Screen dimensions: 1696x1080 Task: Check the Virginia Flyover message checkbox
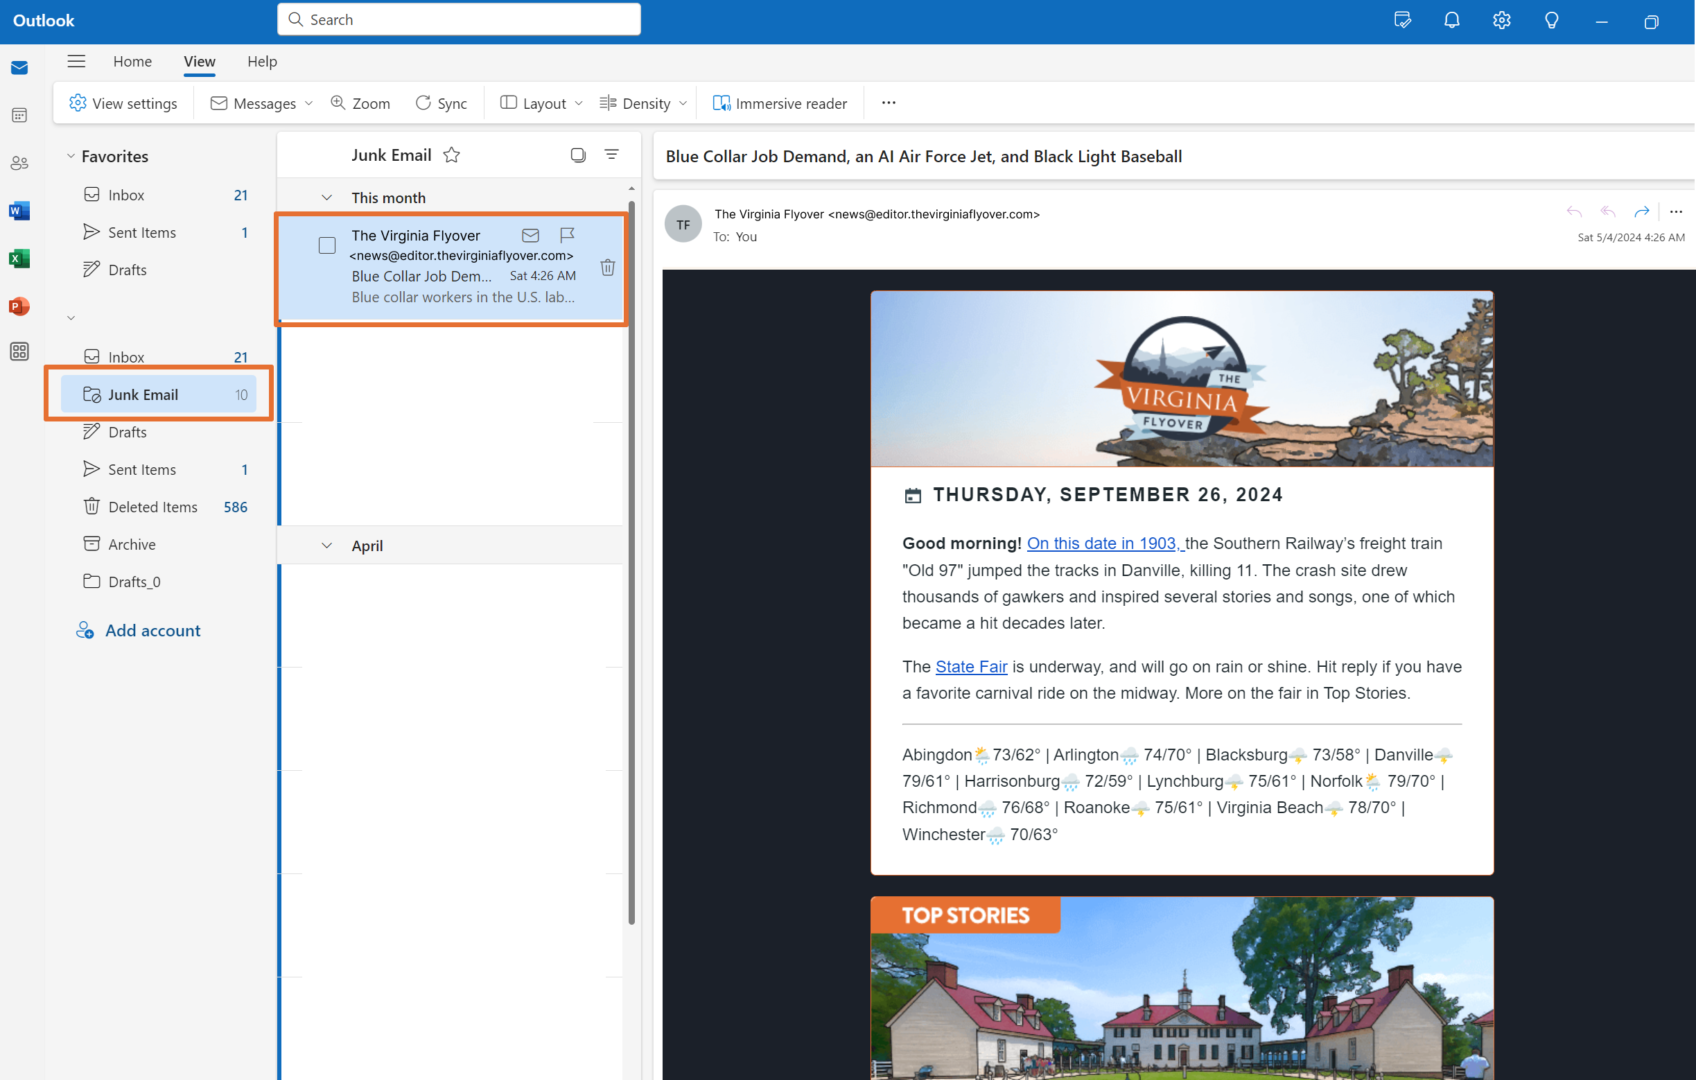(x=327, y=245)
